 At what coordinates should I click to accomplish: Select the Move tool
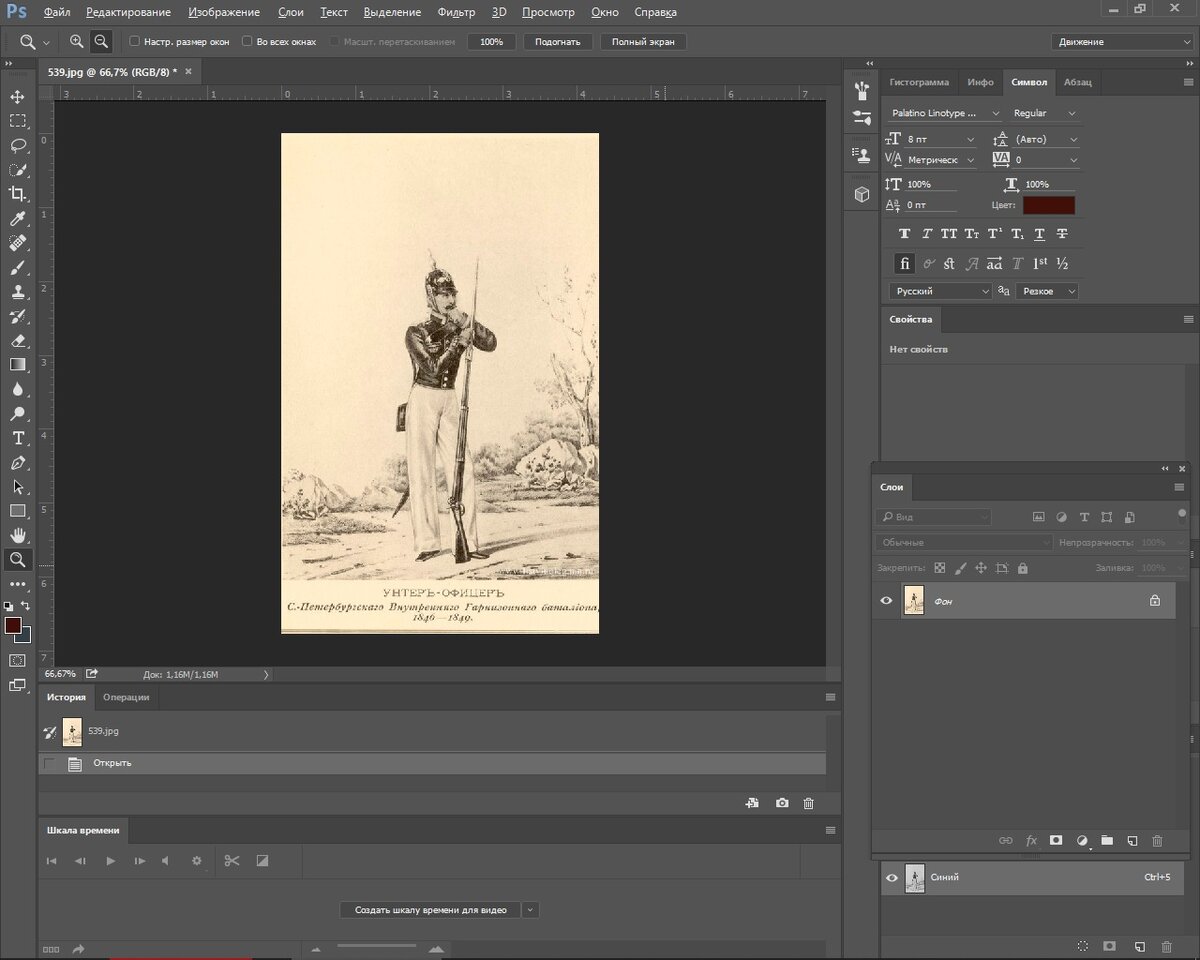pos(17,97)
